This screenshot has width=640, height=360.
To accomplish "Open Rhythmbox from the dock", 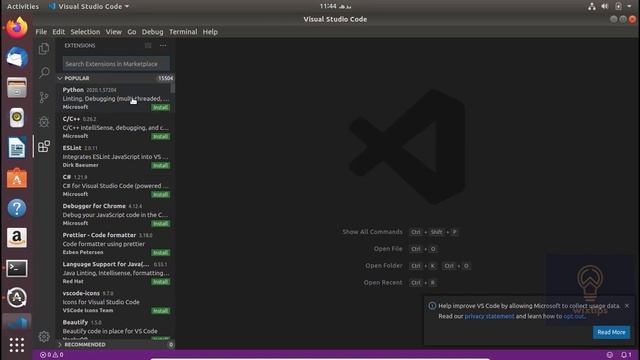I will pyautogui.click(x=17, y=118).
